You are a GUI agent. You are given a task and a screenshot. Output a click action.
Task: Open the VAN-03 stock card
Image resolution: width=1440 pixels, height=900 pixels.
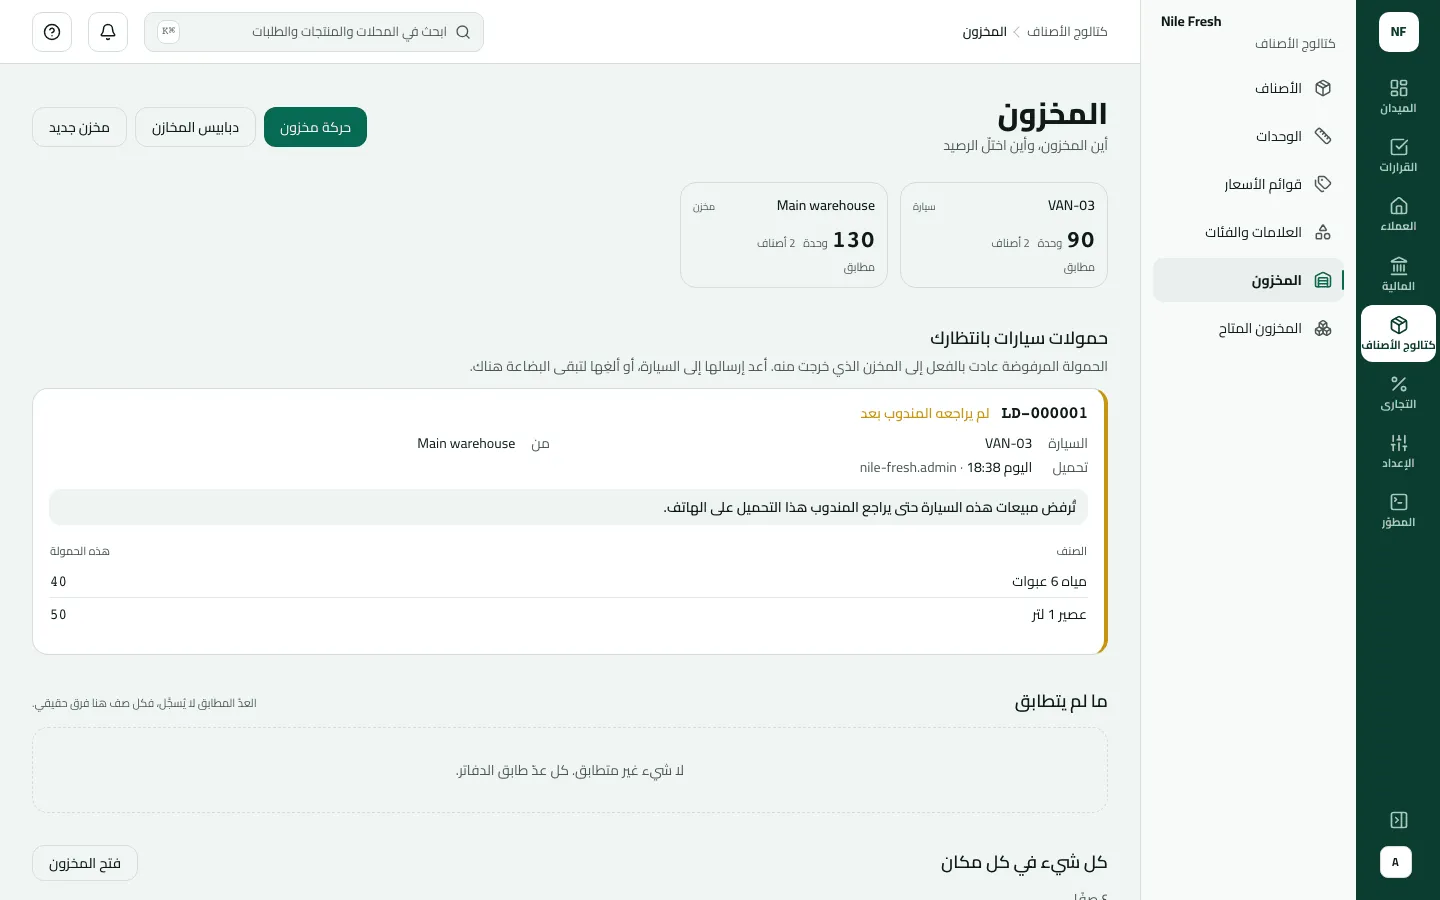[x=1004, y=235]
